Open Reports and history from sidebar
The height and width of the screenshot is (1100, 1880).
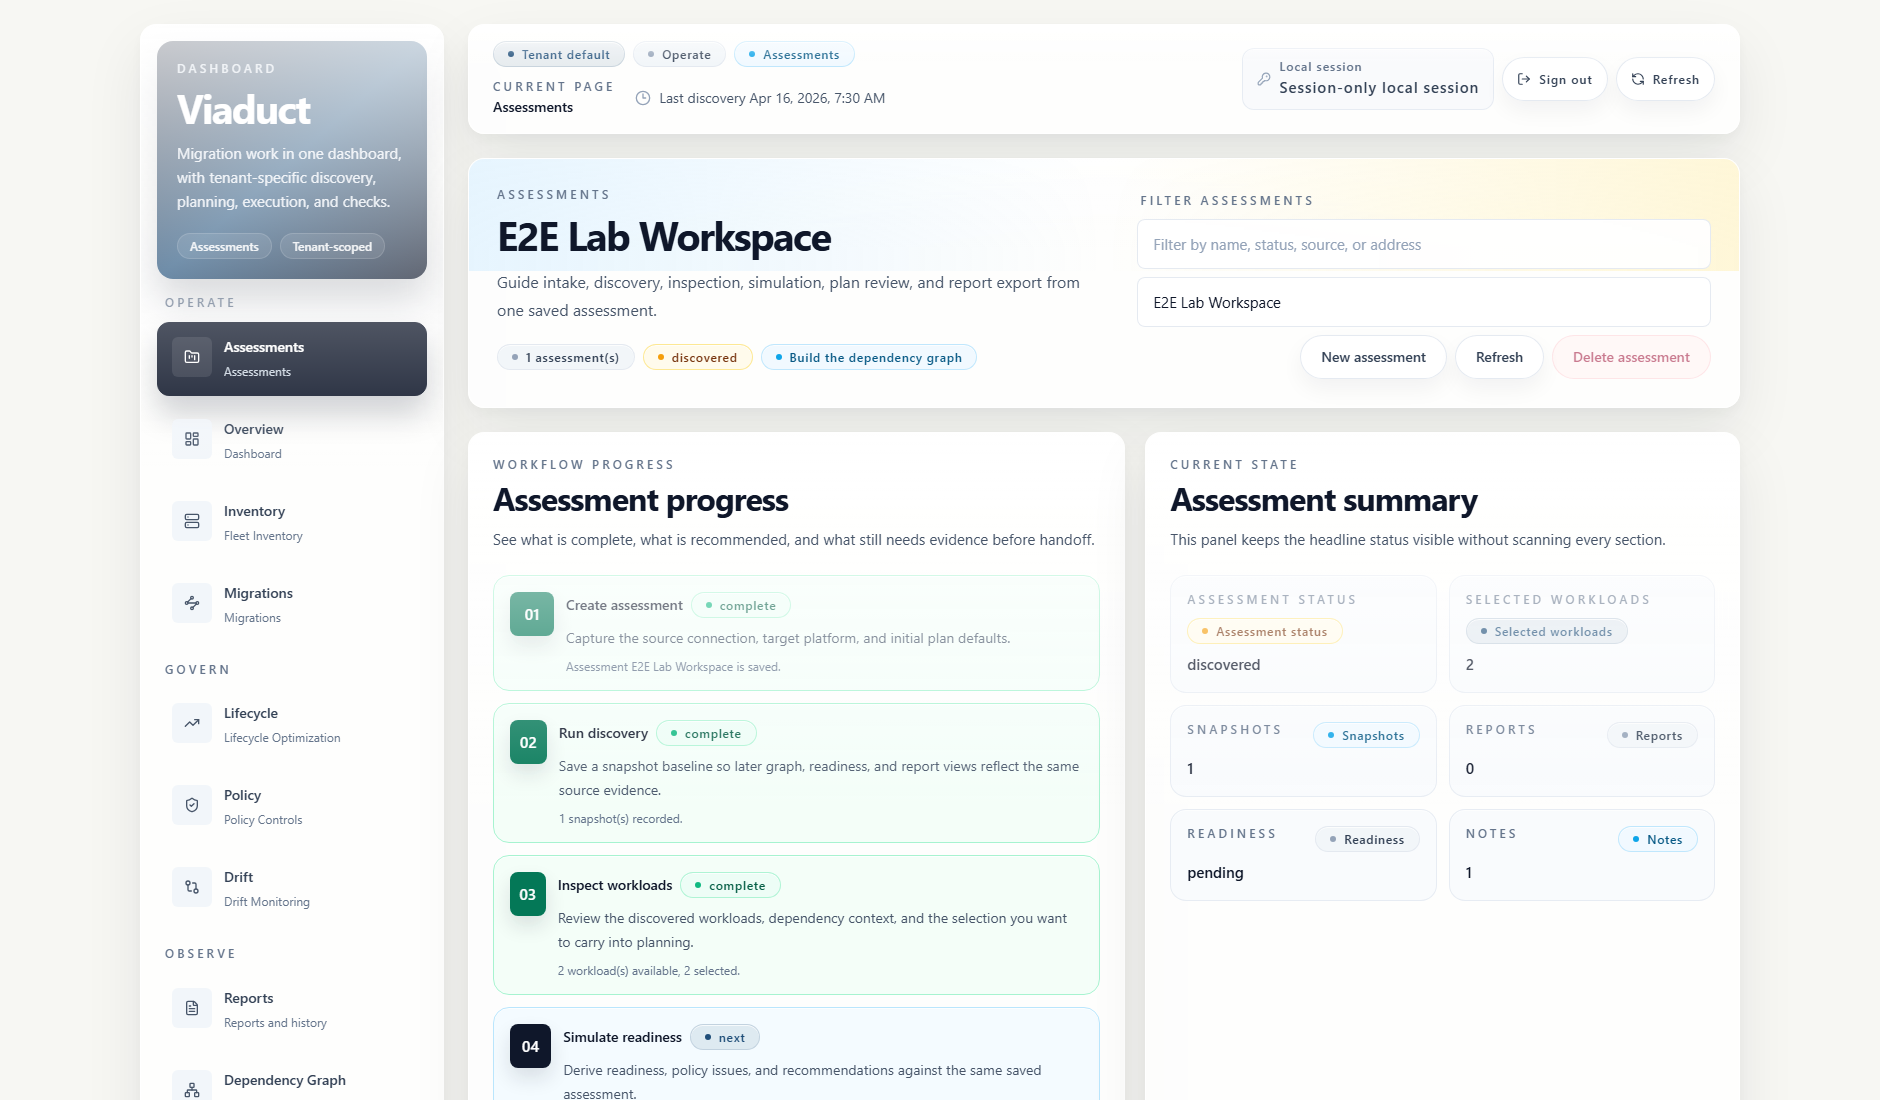292,1010
